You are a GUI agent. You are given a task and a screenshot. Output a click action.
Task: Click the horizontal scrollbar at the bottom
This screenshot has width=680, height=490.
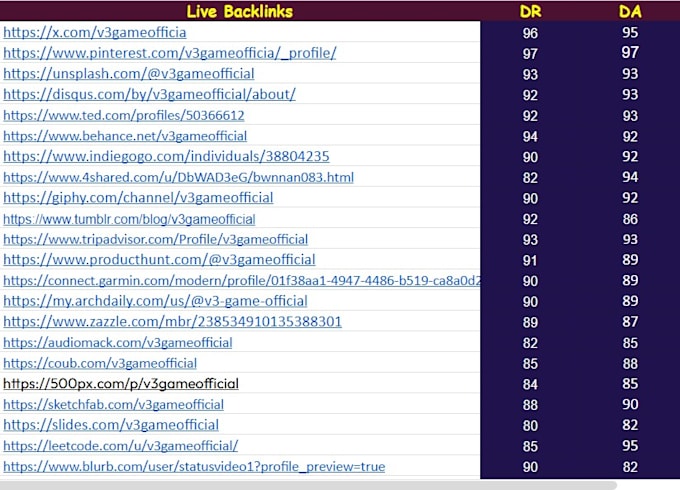click(x=308, y=485)
